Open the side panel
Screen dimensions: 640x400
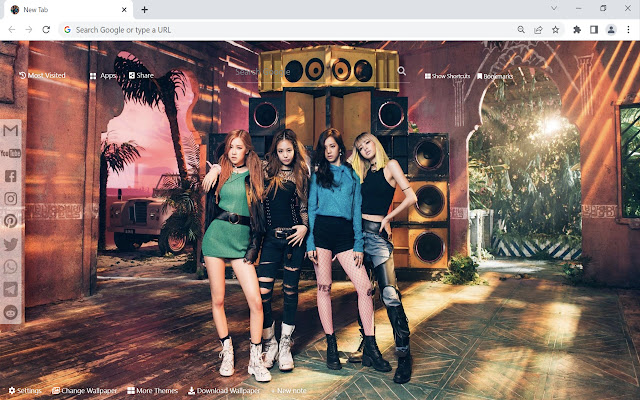click(594, 30)
